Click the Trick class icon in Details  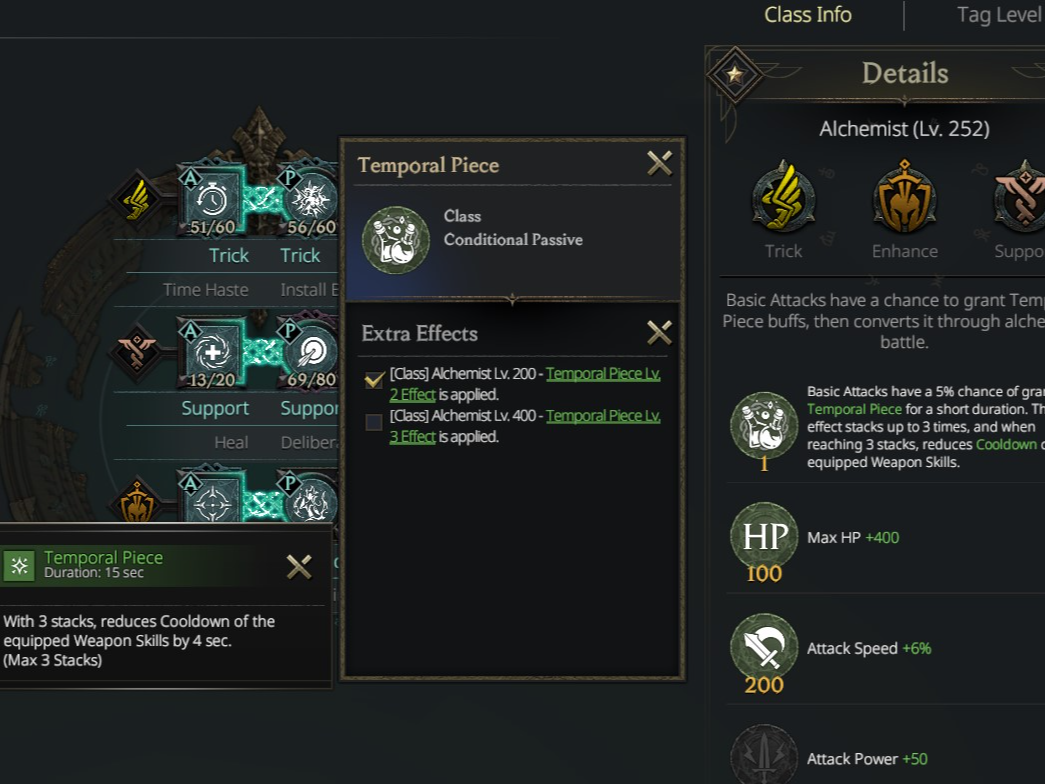tap(783, 199)
